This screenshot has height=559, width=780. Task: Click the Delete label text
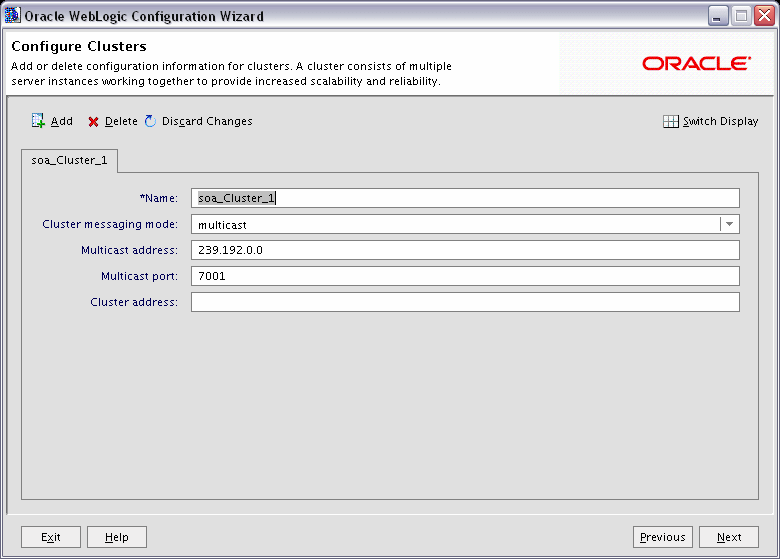click(121, 121)
